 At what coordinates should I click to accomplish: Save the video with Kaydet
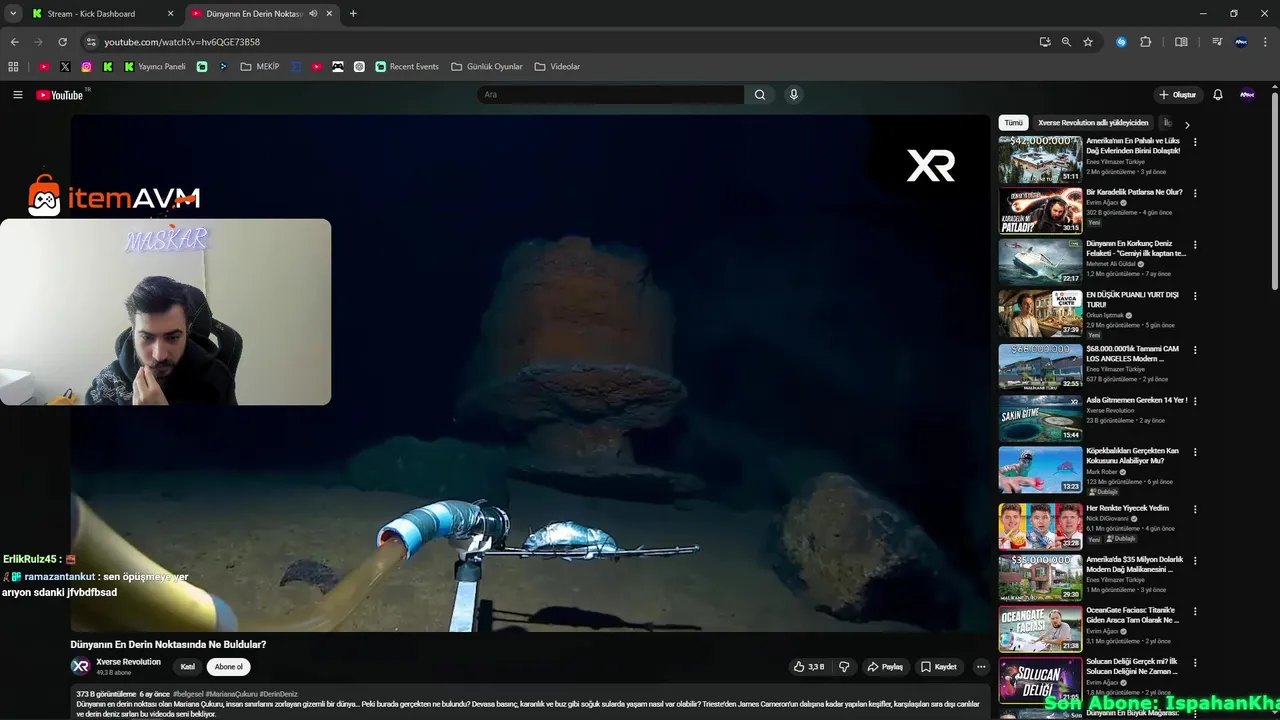[939, 667]
